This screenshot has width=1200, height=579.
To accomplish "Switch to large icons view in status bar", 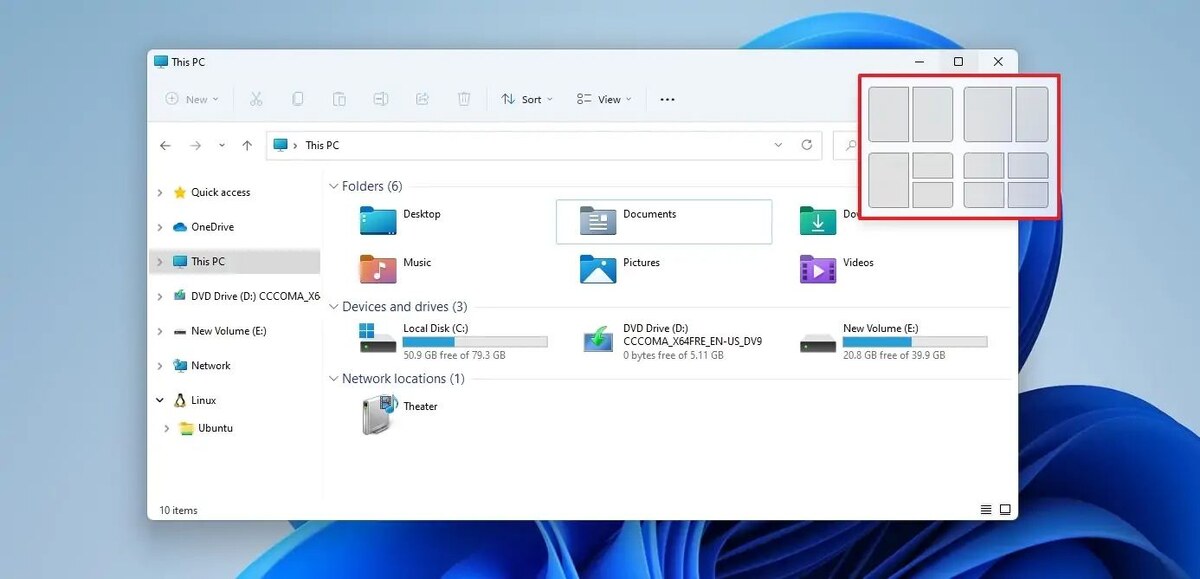I will pyautogui.click(x=1005, y=510).
